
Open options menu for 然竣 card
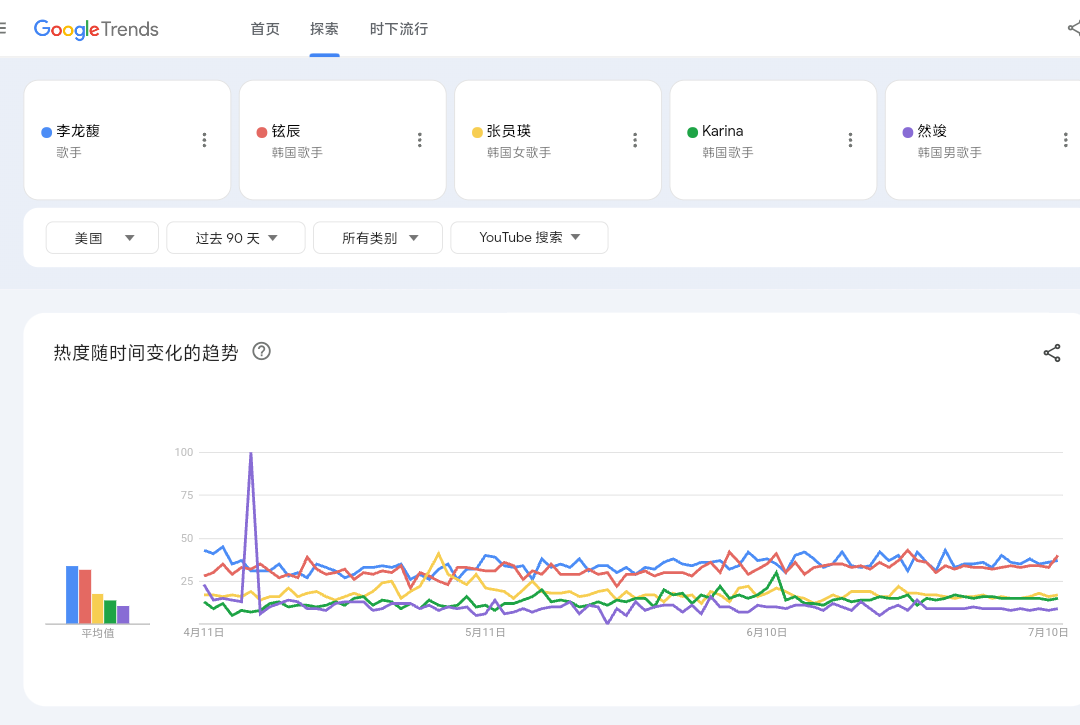tap(1066, 140)
